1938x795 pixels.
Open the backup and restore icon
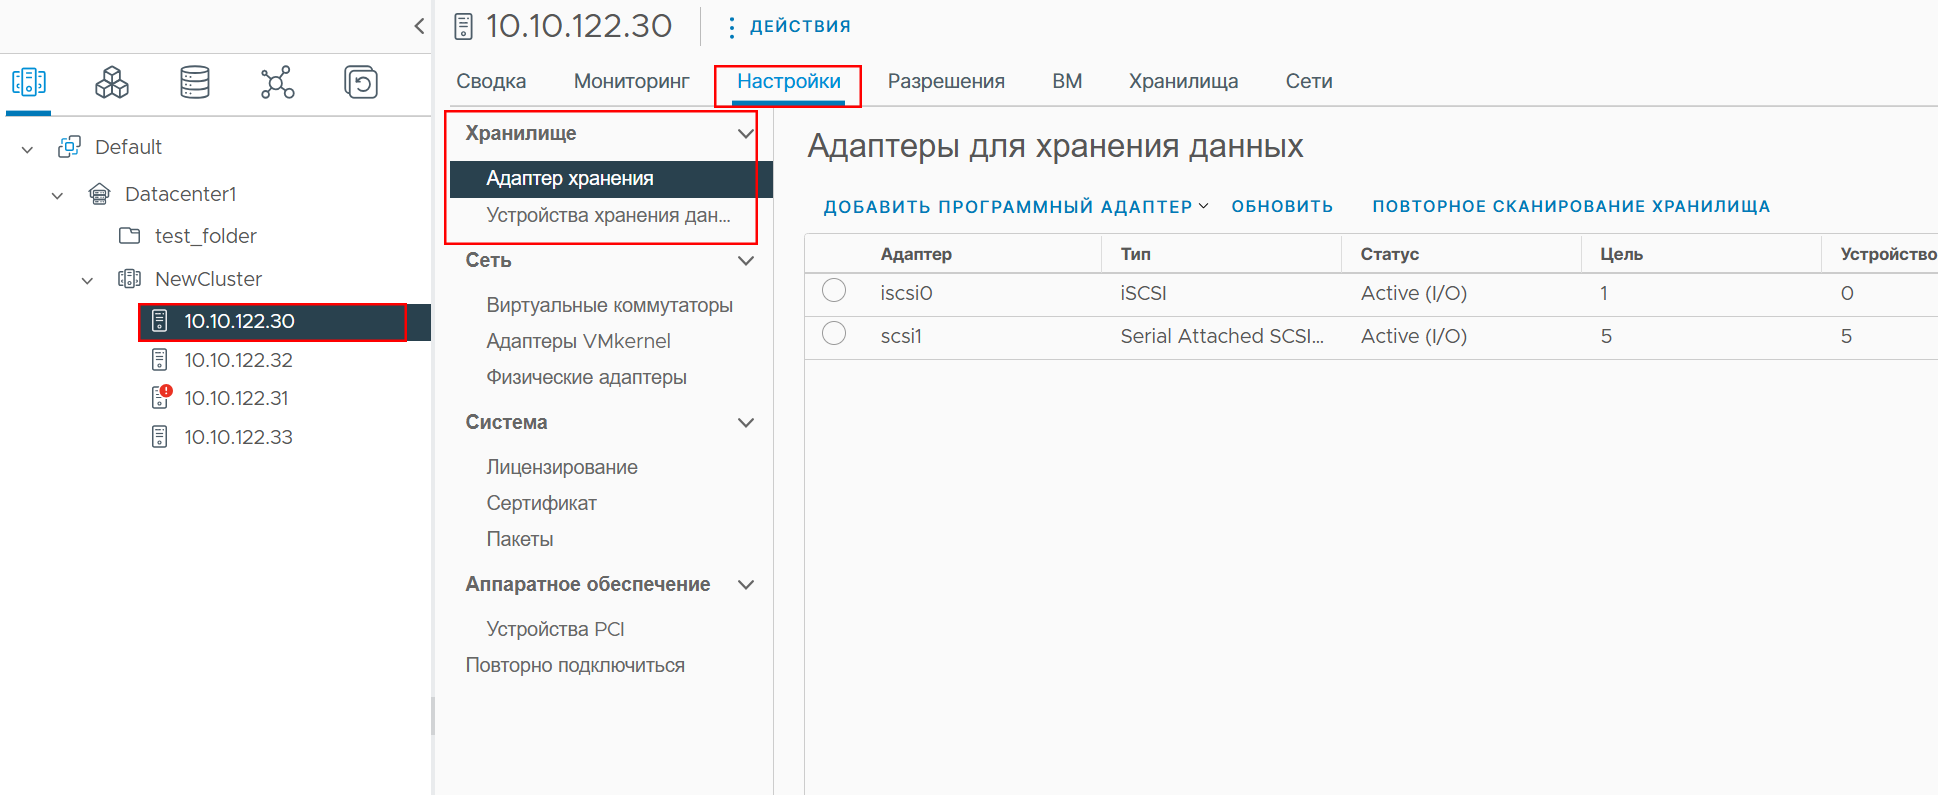pos(360,82)
